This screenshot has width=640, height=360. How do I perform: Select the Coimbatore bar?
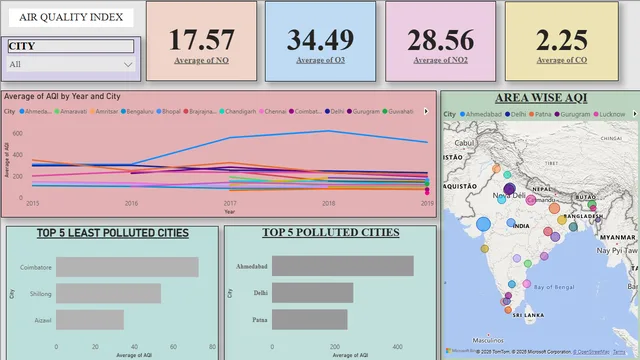(x=127, y=267)
